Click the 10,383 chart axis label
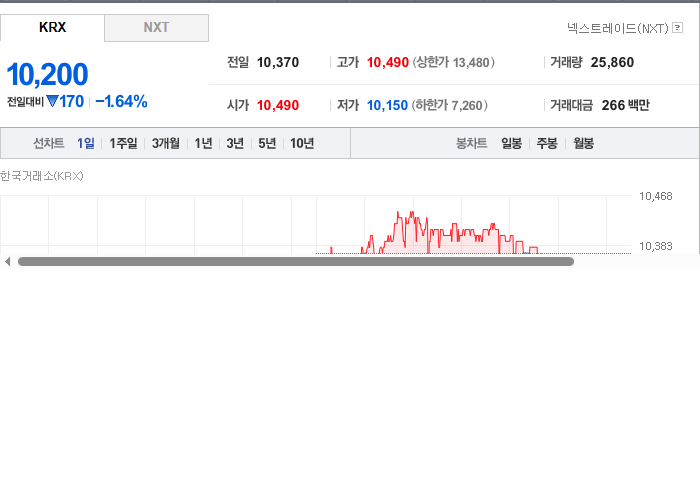This screenshot has height=490, width=700. [x=655, y=246]
